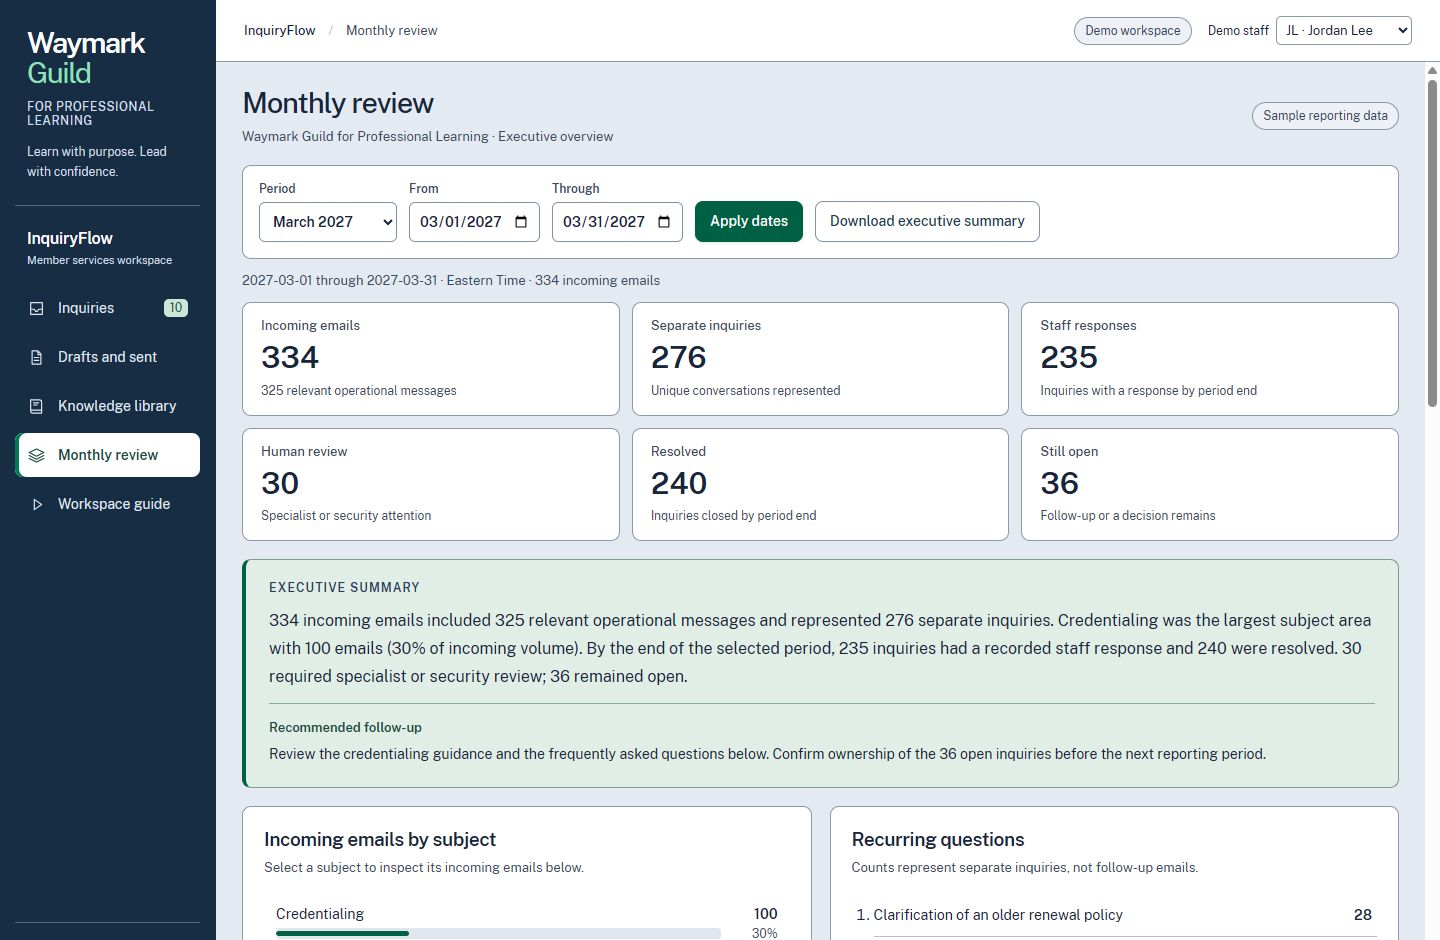
Task: Download executive summary
Action: (927, 221)
